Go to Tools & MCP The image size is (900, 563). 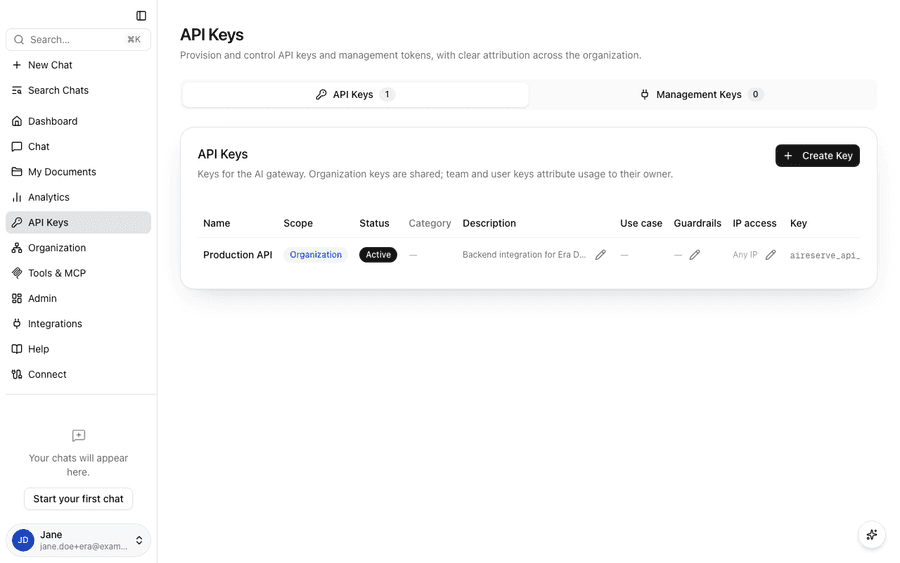pos(78,273)
